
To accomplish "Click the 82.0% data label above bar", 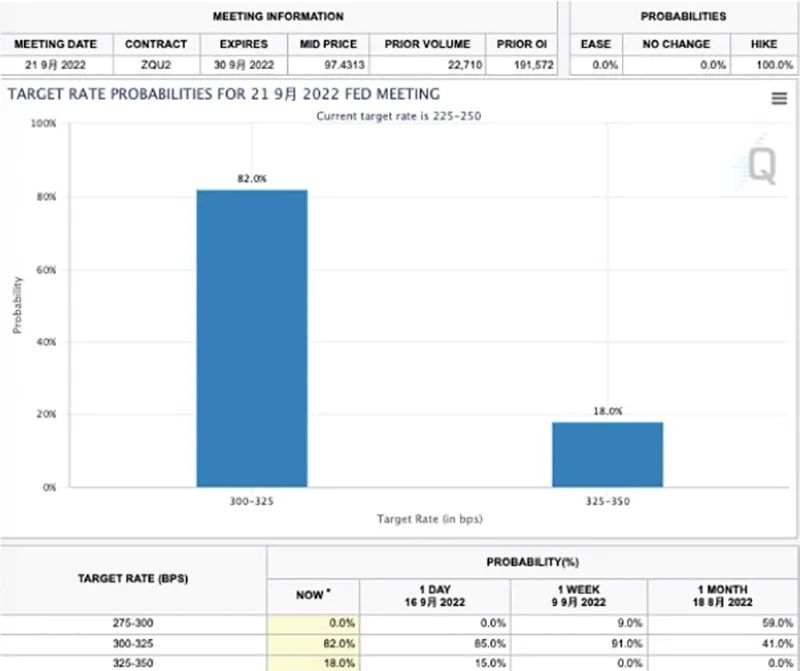I will (252, 179).
